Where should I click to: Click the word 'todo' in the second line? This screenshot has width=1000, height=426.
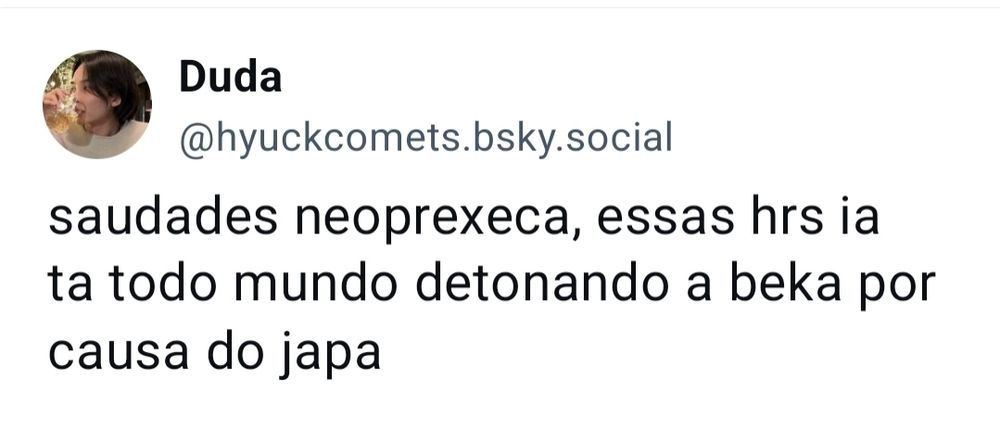164,285
